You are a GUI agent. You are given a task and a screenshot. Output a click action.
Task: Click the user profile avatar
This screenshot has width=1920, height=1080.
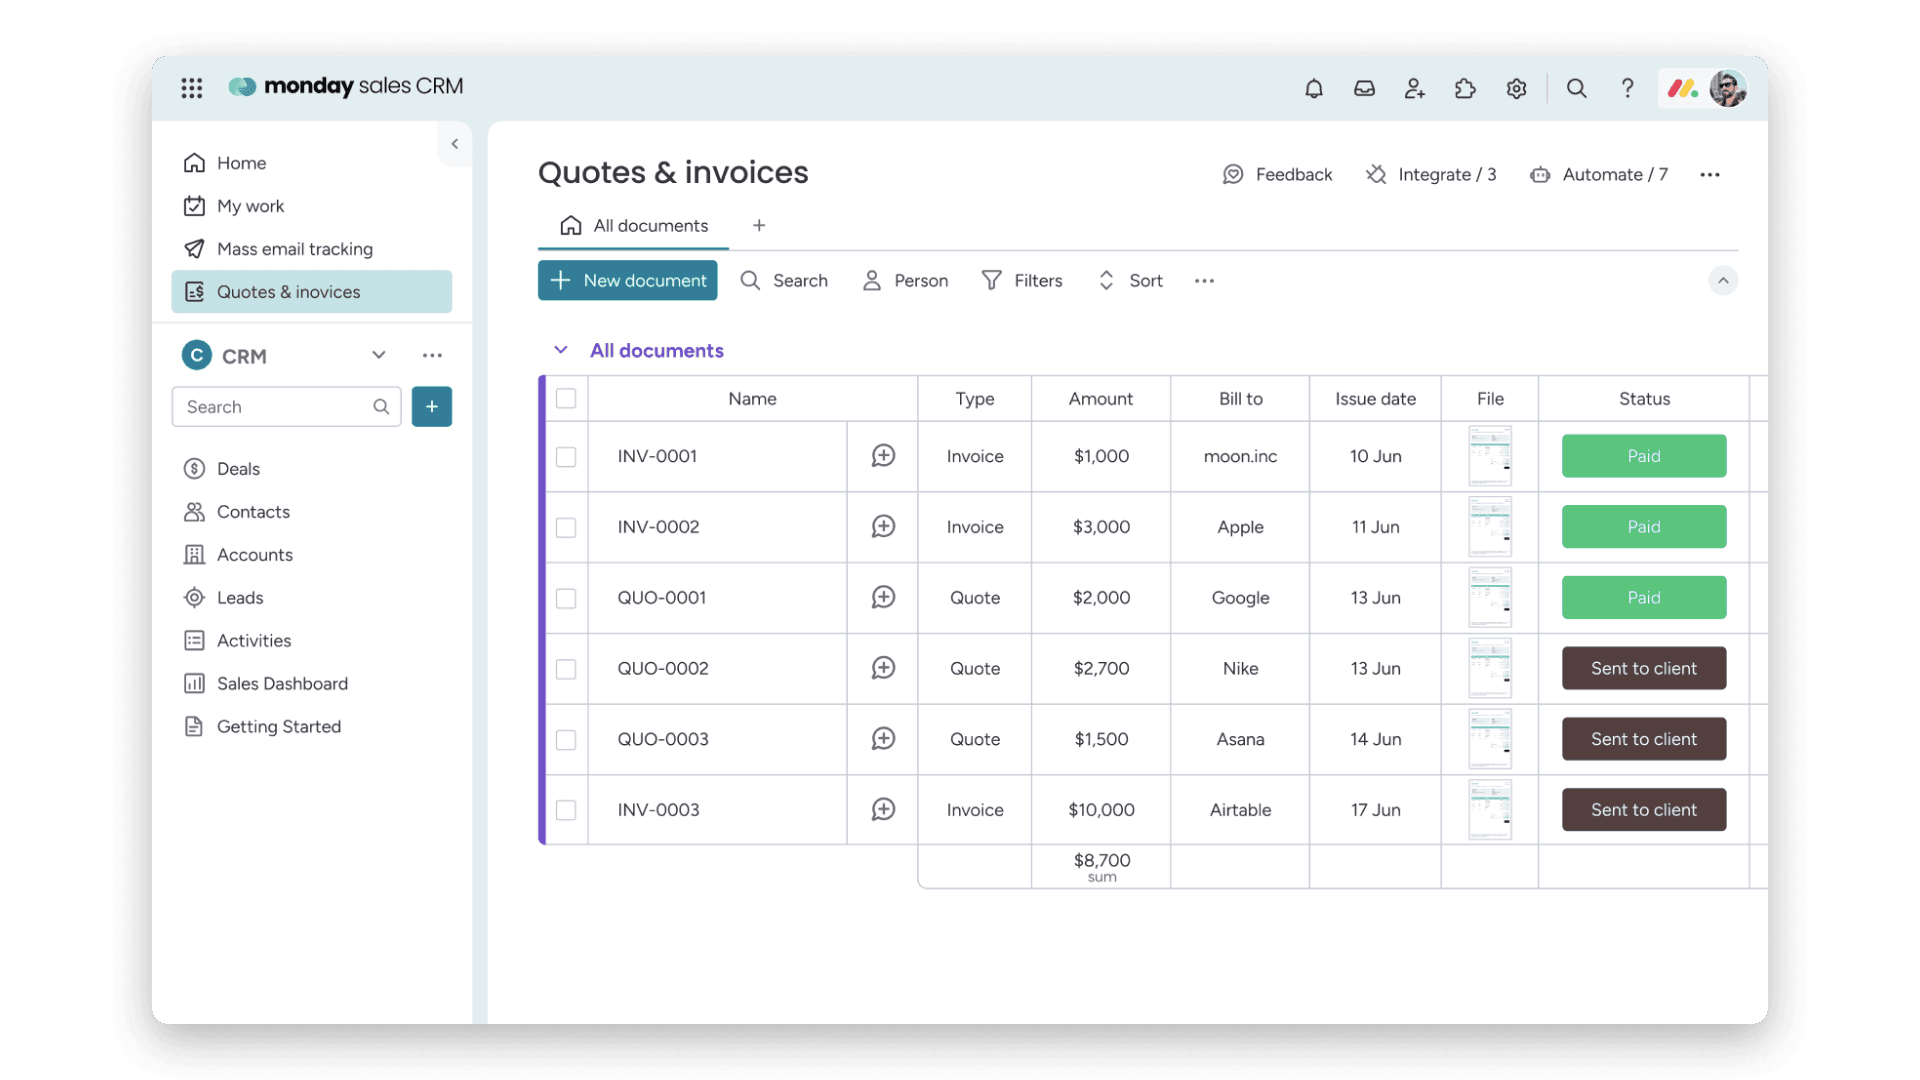coord(1728,88)
